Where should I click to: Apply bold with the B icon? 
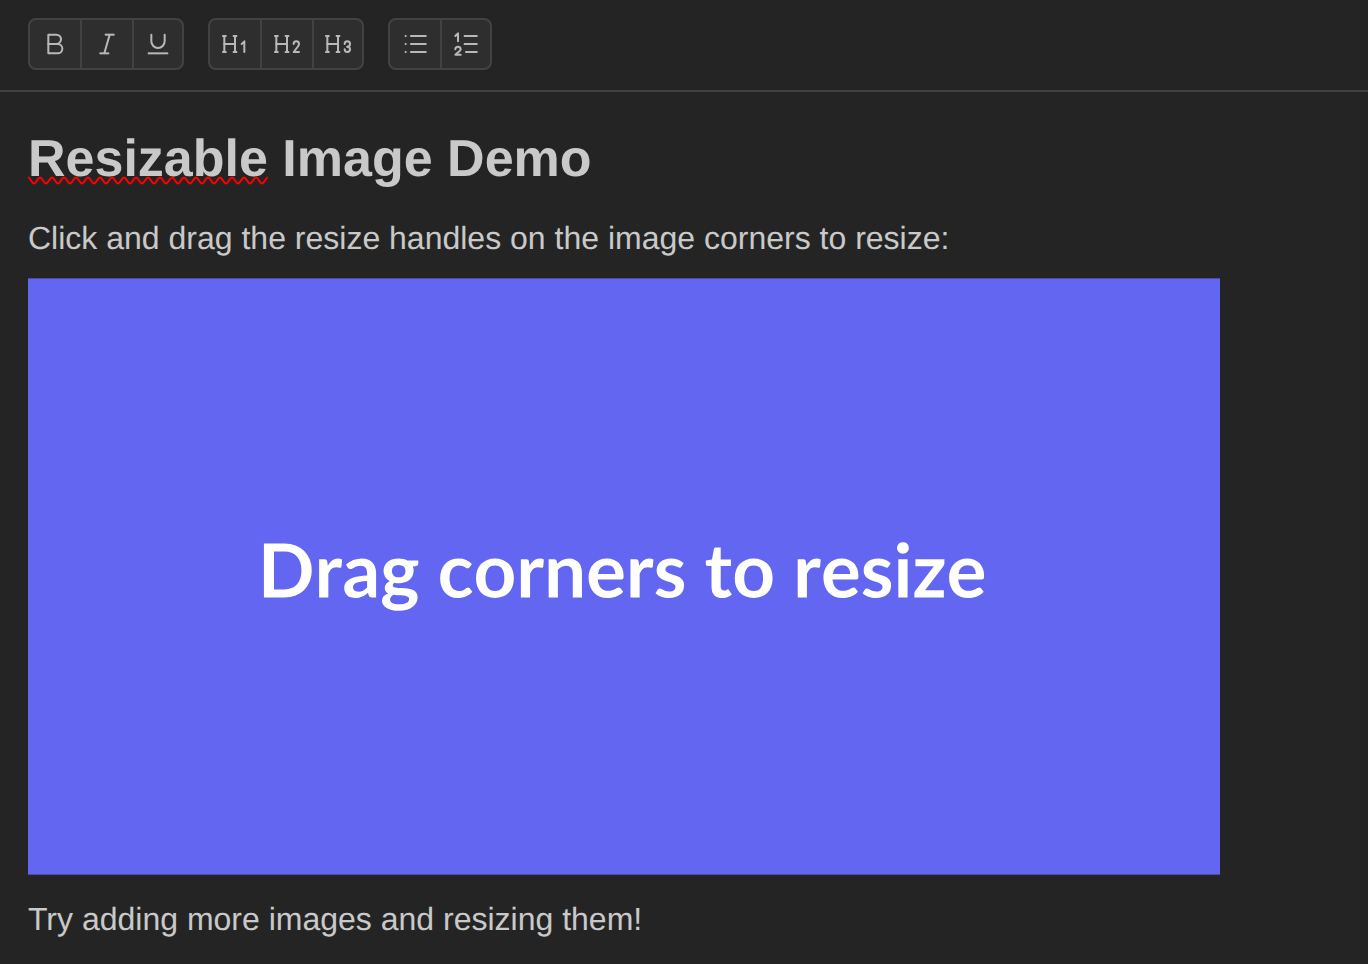tap(54, 44)
